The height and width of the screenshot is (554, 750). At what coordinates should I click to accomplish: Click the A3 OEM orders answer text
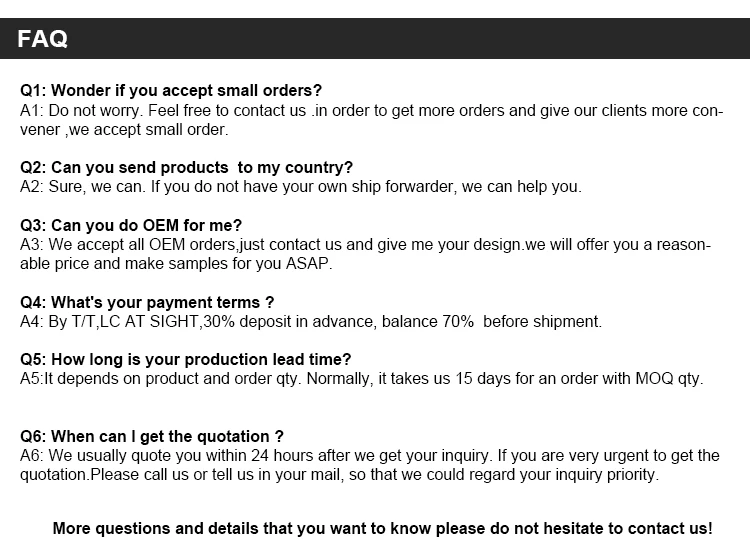pyautogui.click(x=365, y=254)
